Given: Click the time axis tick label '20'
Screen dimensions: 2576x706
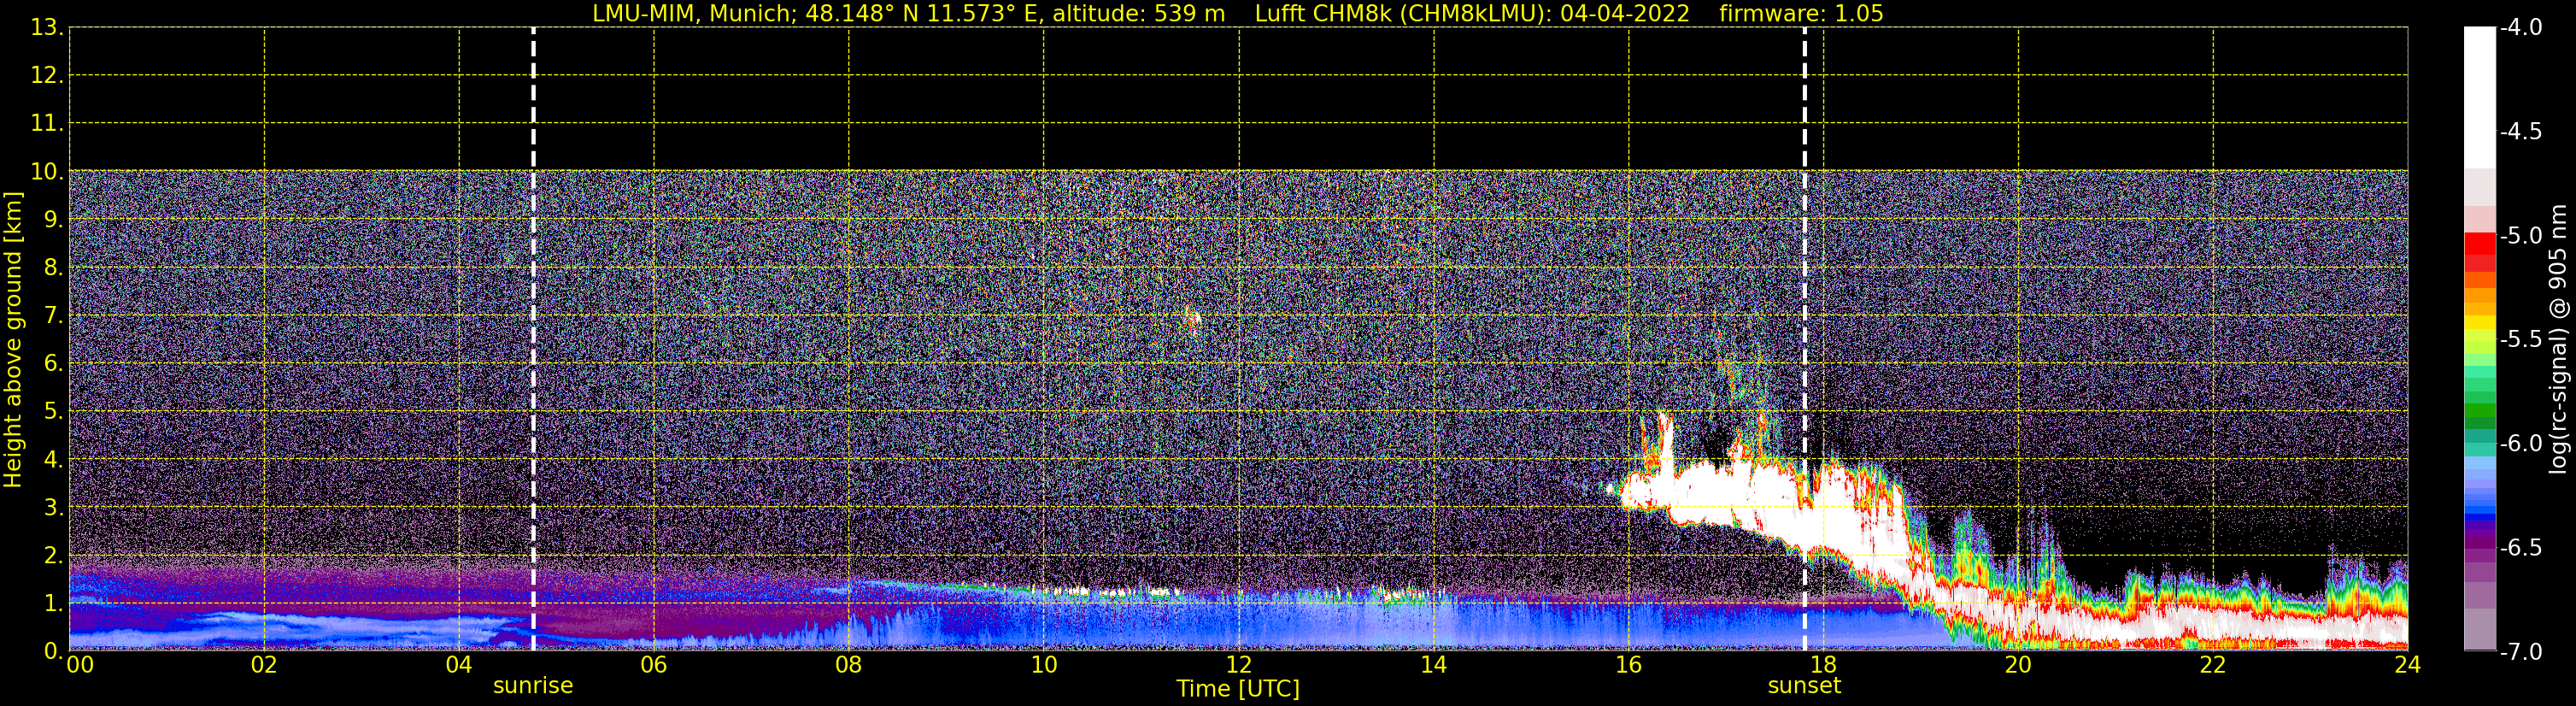Looking at the screenshot, I should (2018, 665).
